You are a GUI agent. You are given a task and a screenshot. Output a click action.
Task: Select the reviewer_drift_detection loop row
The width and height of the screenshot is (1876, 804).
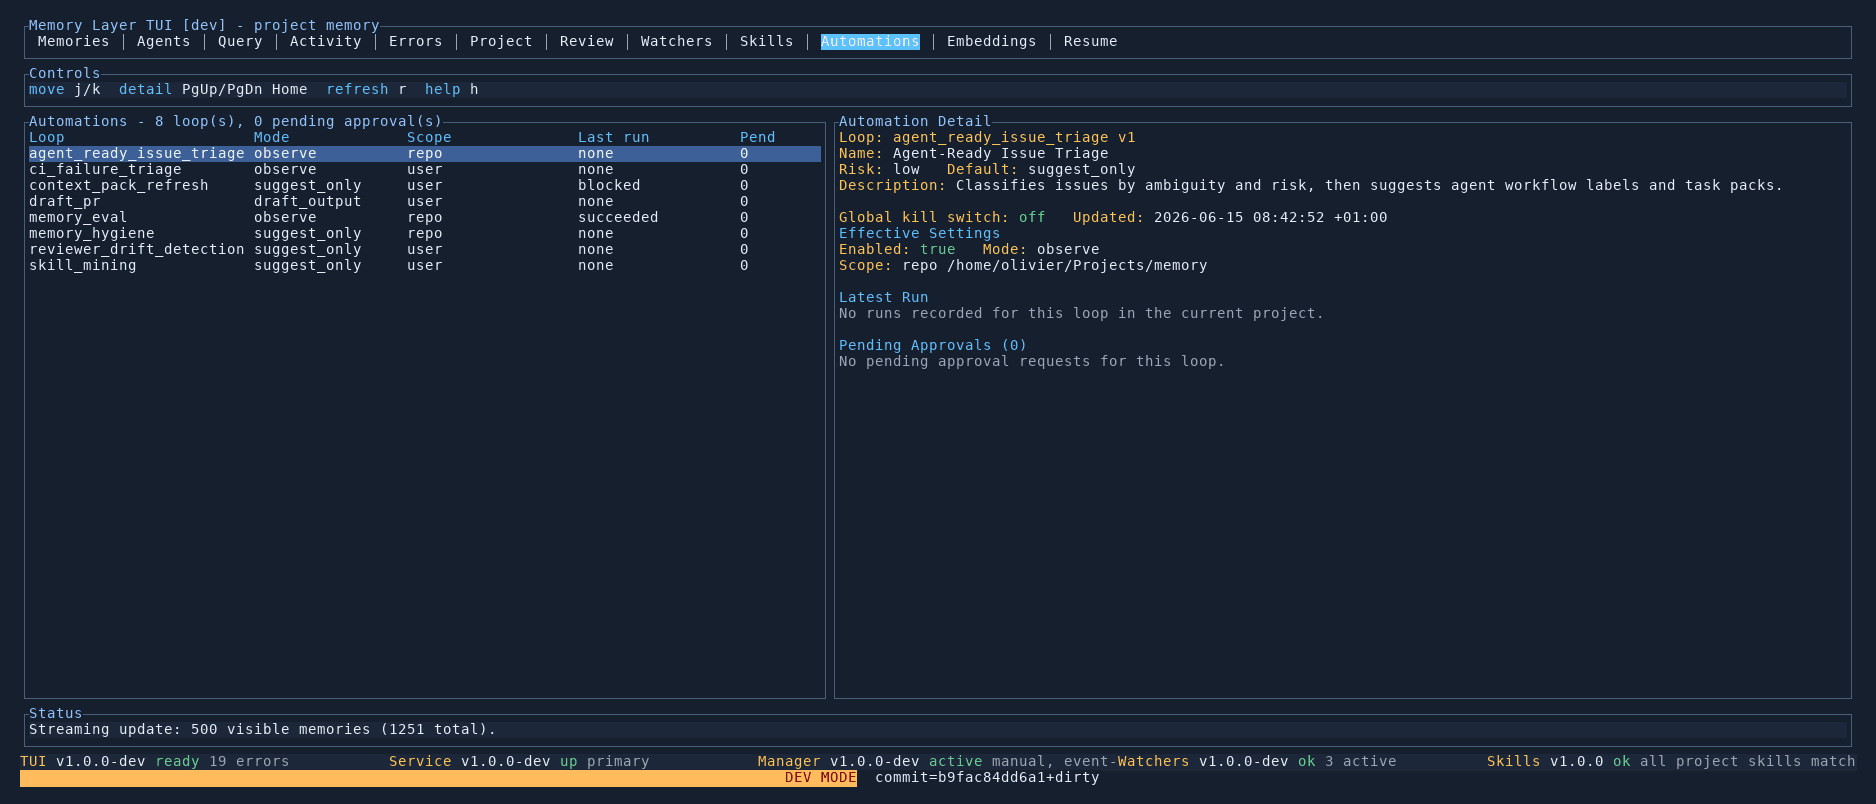[x=424, y=249]
